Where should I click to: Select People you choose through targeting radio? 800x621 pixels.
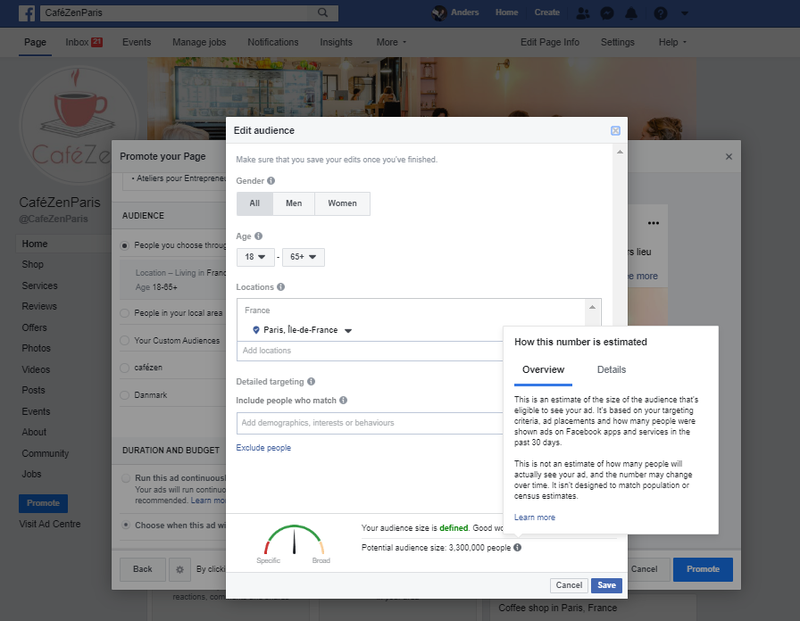point(124,245)
